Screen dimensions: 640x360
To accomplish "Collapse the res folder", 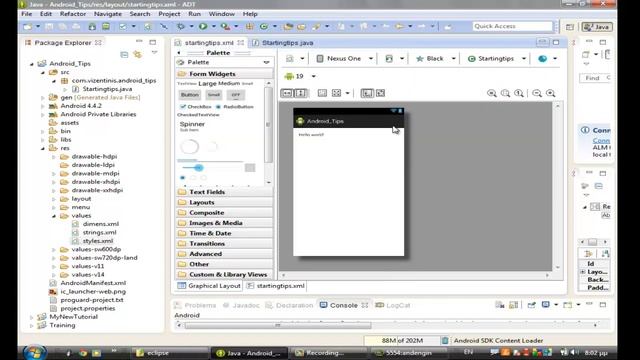I will [43, 148].
